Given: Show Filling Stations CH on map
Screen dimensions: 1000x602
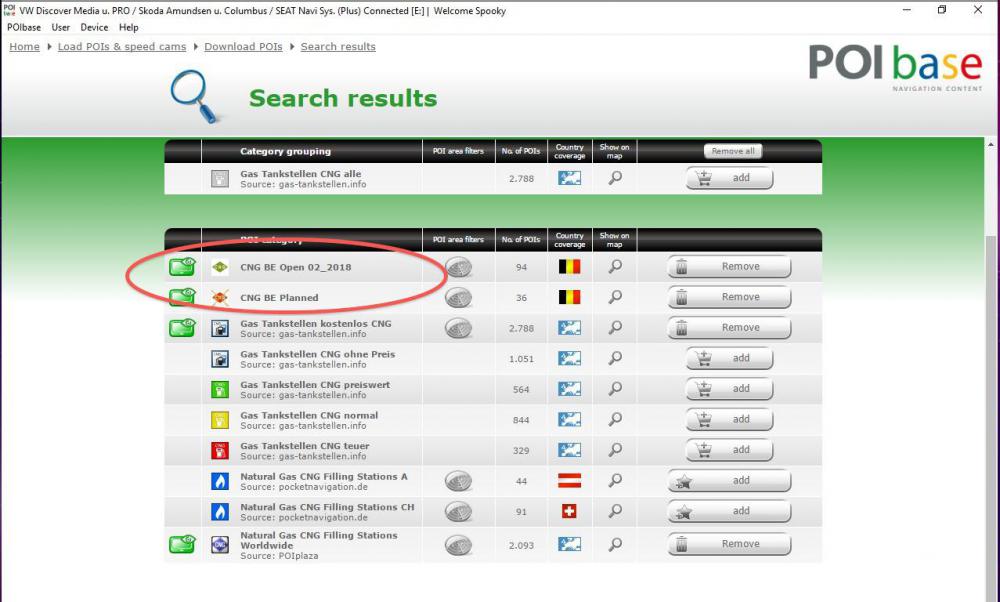Looking at the screenshot, I should [x=615, y=511].
